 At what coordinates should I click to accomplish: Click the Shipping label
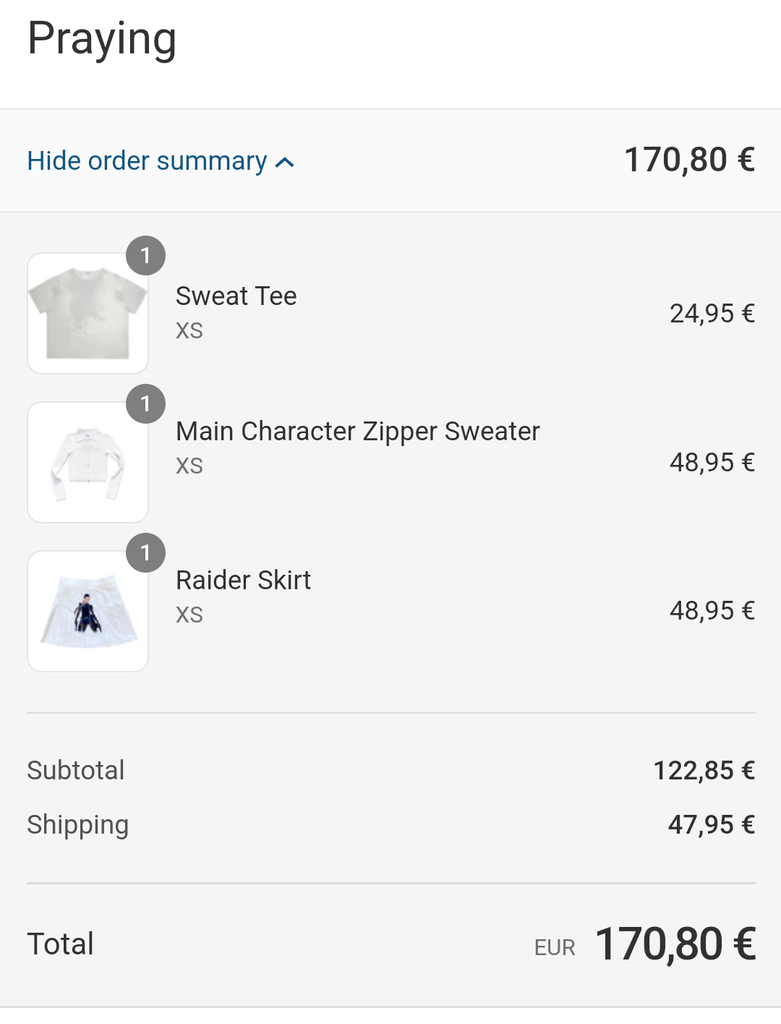[78, 825]
